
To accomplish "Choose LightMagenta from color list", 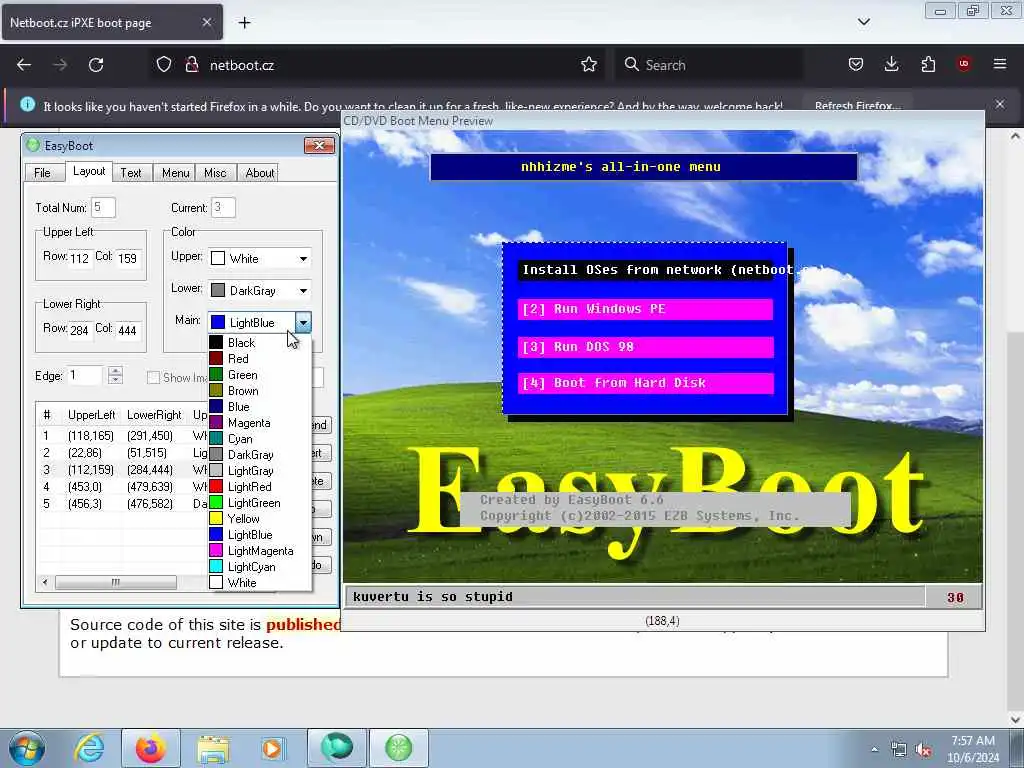I will (x=259, y=551).
